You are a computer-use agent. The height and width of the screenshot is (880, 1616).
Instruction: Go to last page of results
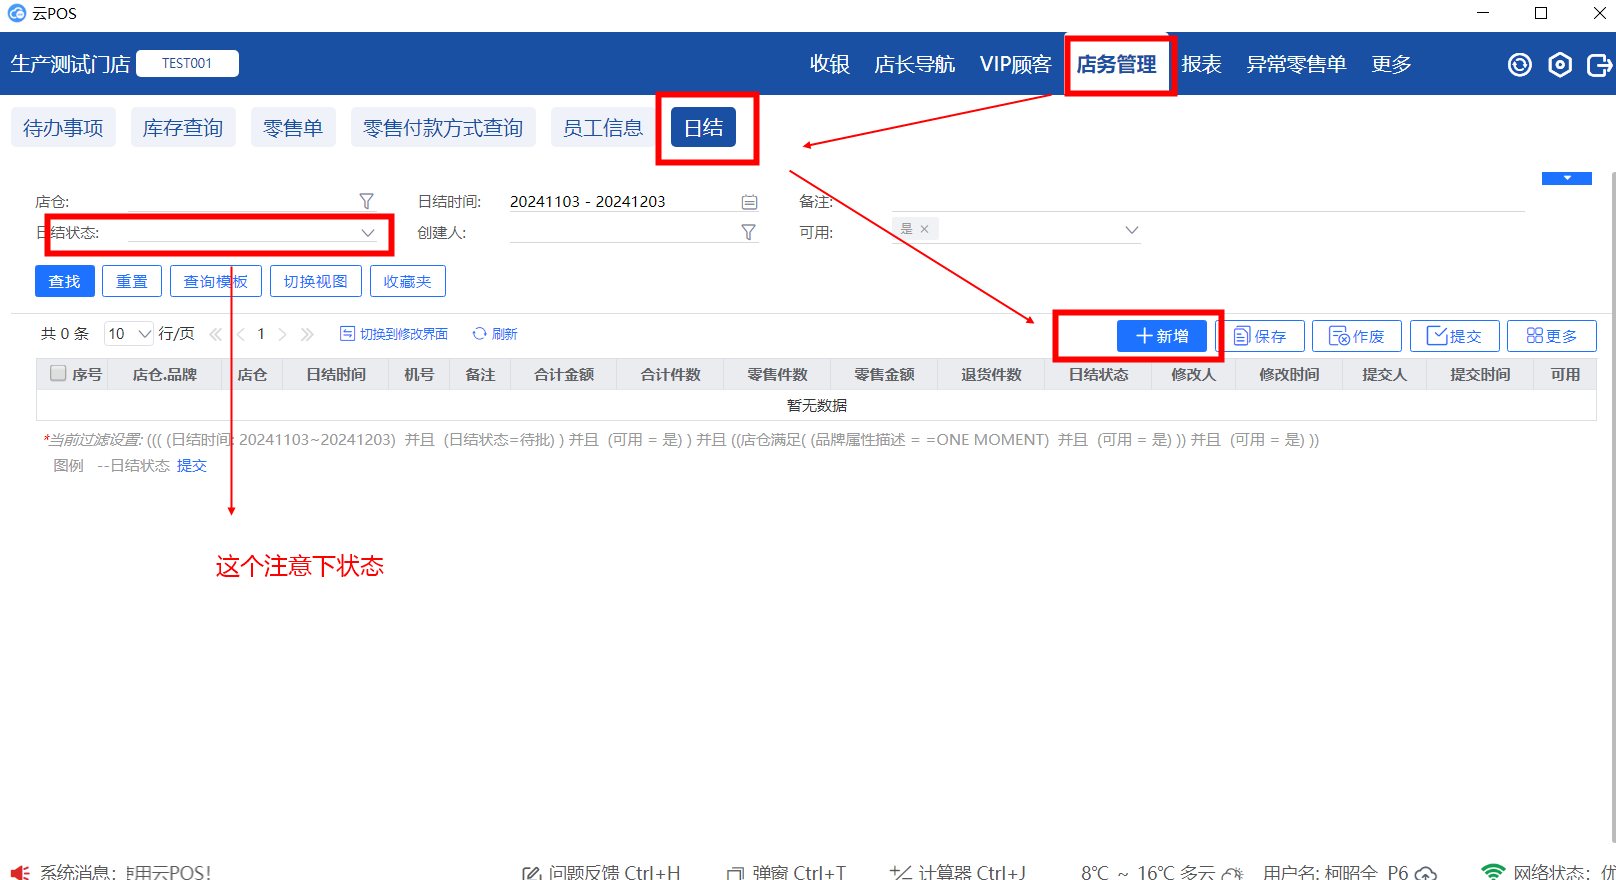pos(307,334)
